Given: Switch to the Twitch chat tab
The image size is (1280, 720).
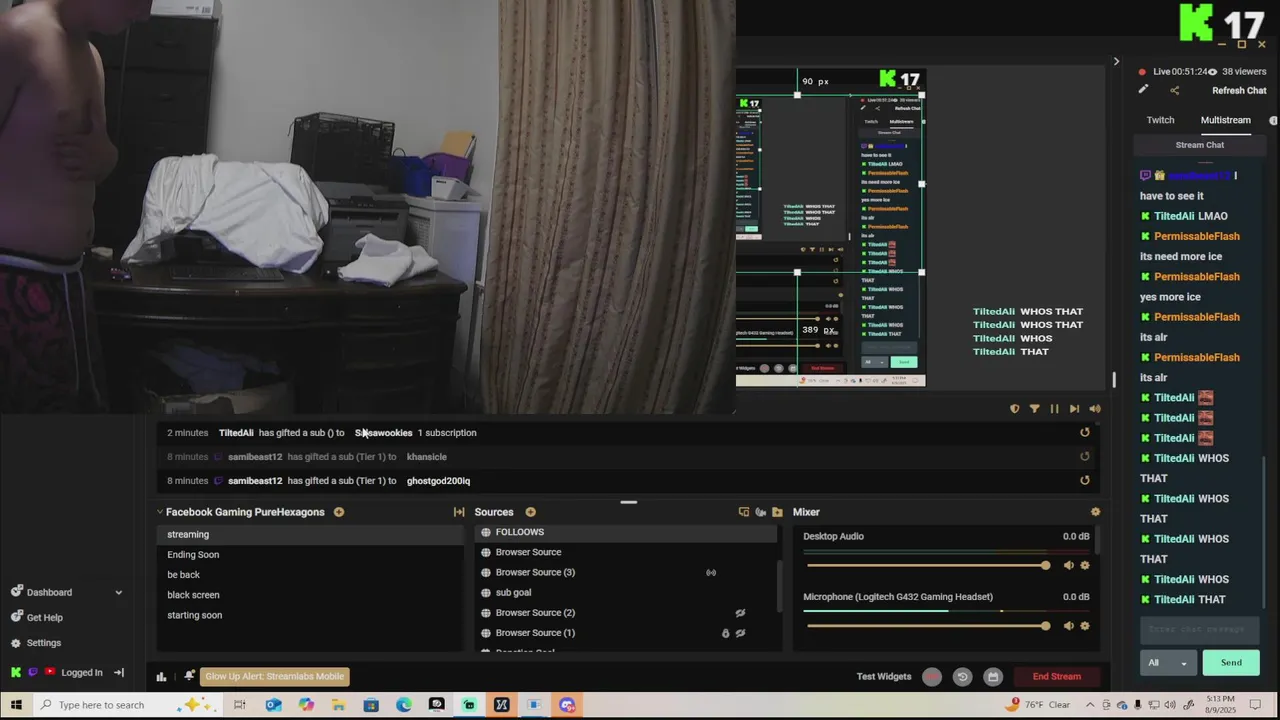Looking at the screenshot, I should 1160,120.
